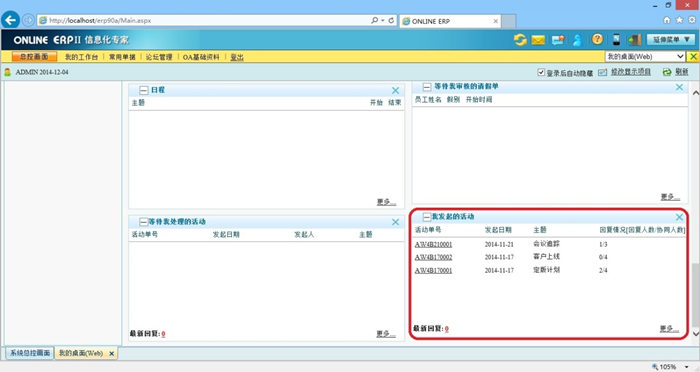Click the 会议邀詳 subject cell

(x=546, y=244)
